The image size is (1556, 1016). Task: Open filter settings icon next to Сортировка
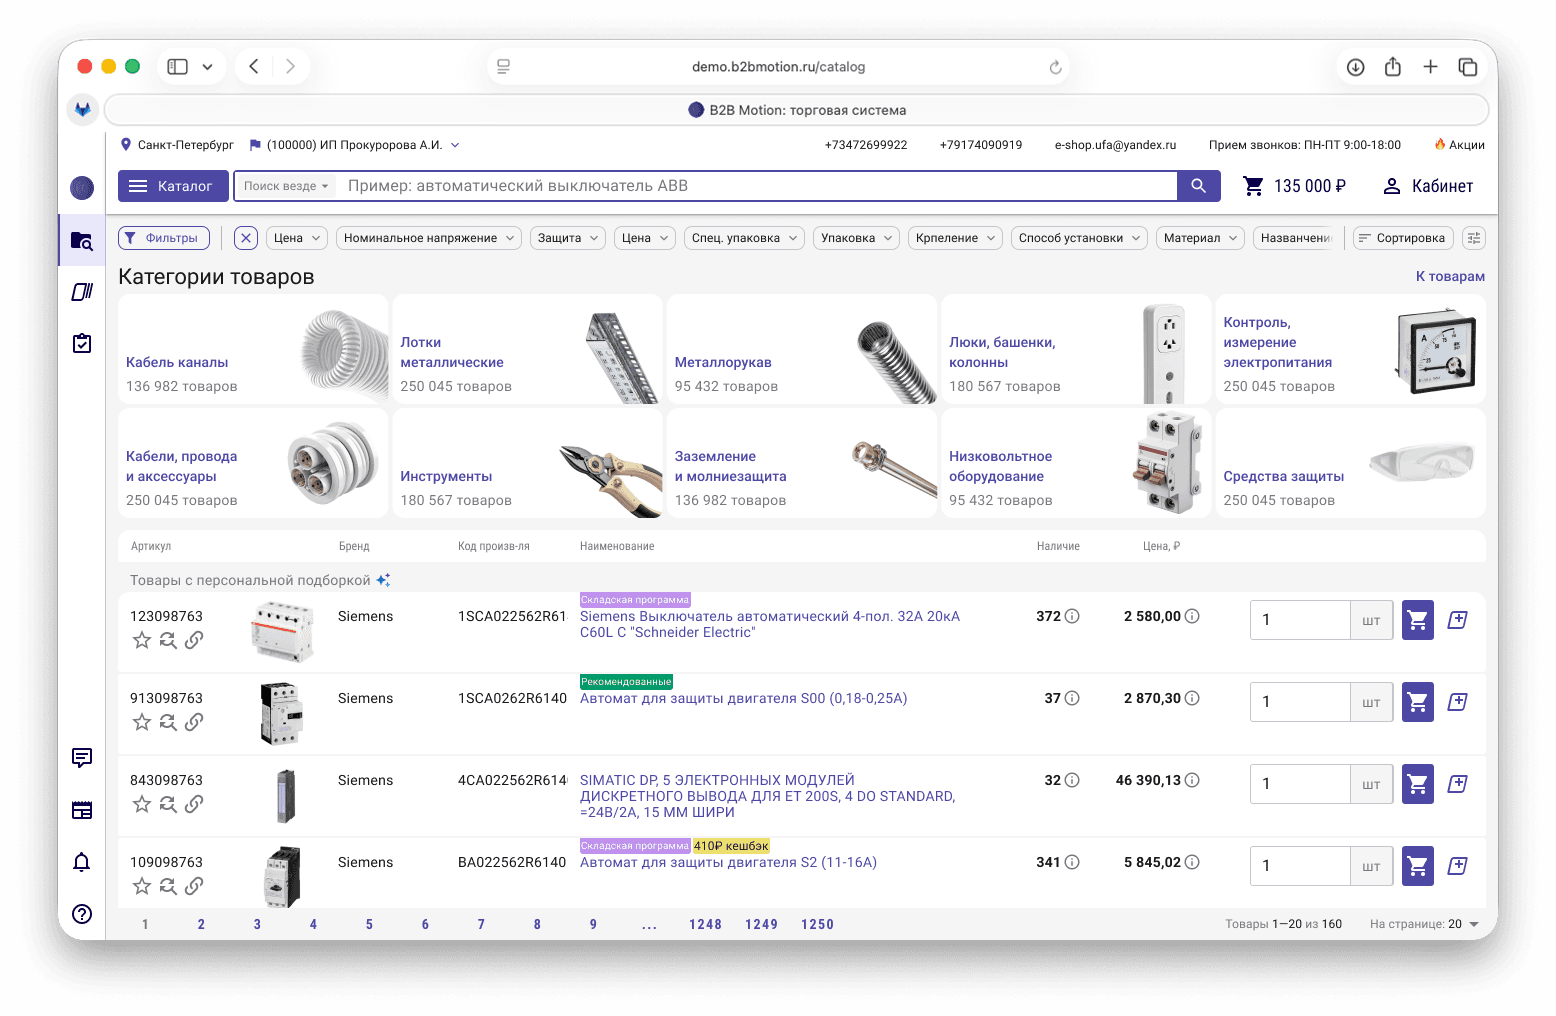[x=1474, y=238]
